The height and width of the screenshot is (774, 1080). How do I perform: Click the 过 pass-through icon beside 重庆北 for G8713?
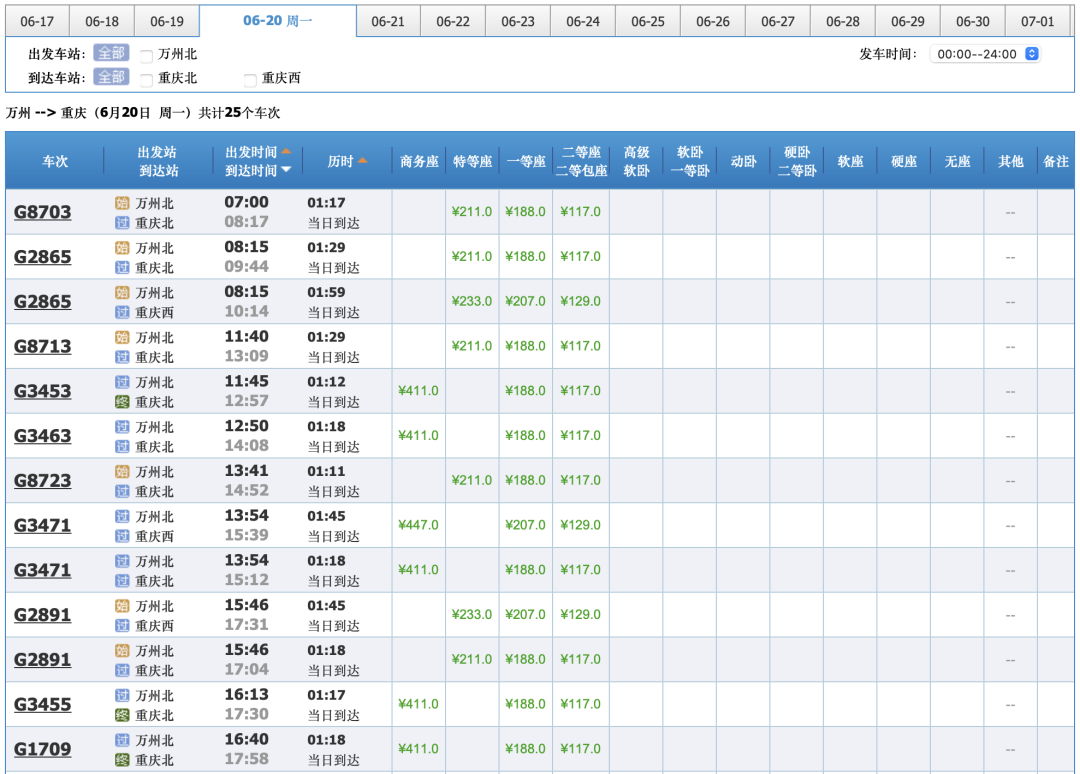click(x=122, y=357)
